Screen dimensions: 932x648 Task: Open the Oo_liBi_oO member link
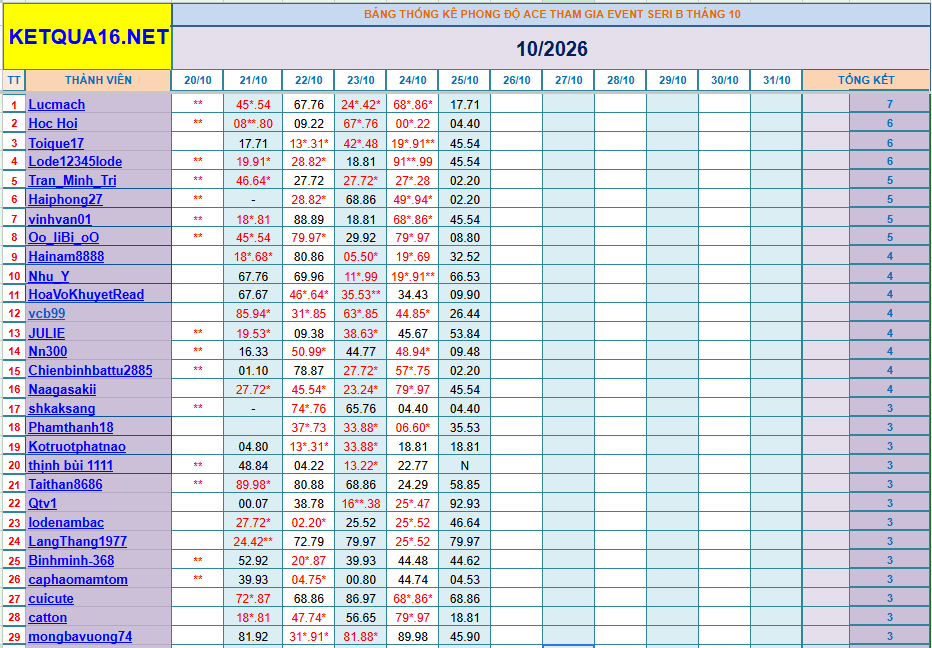[64, 238]
